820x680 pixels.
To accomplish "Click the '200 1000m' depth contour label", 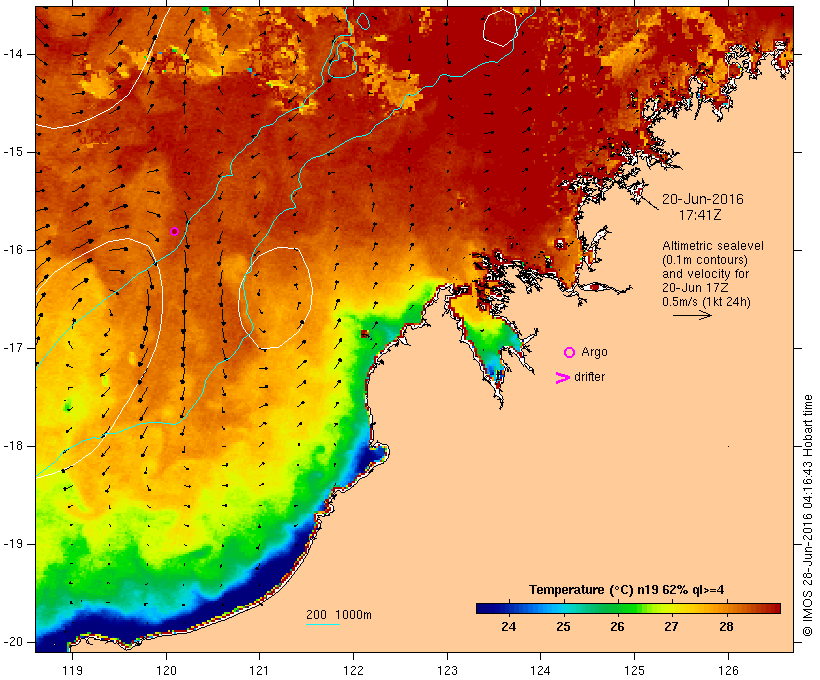I will [x=339, y=615].
